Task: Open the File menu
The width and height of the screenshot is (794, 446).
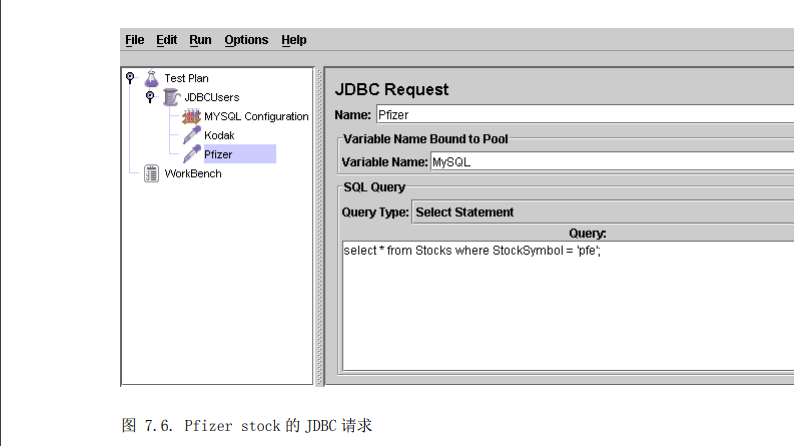Action: coord(135,40)
